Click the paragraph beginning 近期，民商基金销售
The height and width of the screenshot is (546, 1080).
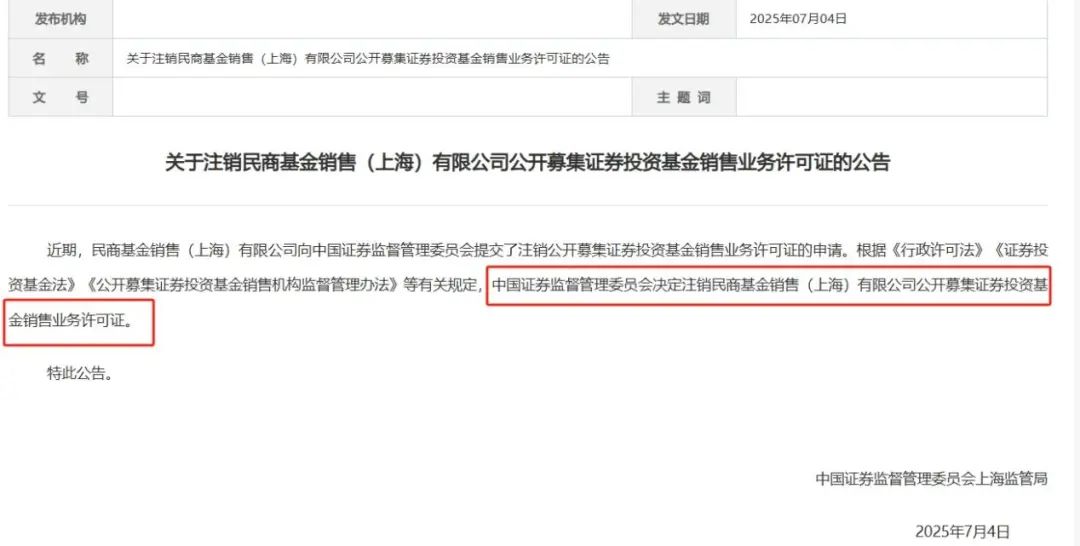click(528, 284)
